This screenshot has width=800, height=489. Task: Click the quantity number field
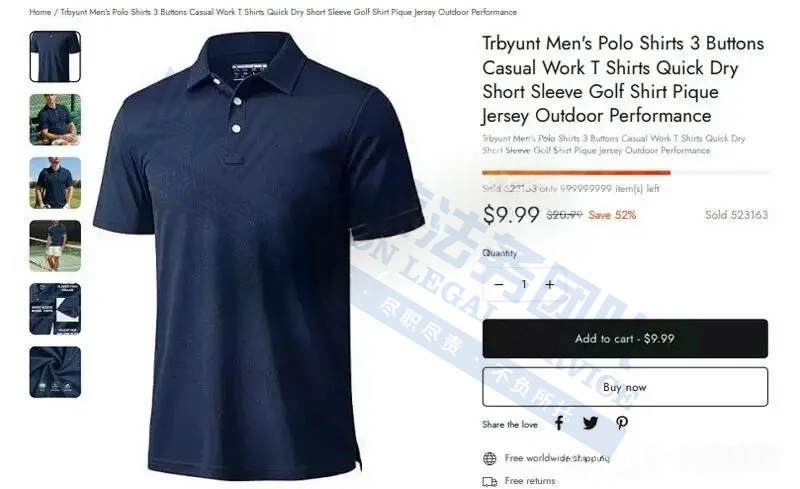tap(524, 284)
